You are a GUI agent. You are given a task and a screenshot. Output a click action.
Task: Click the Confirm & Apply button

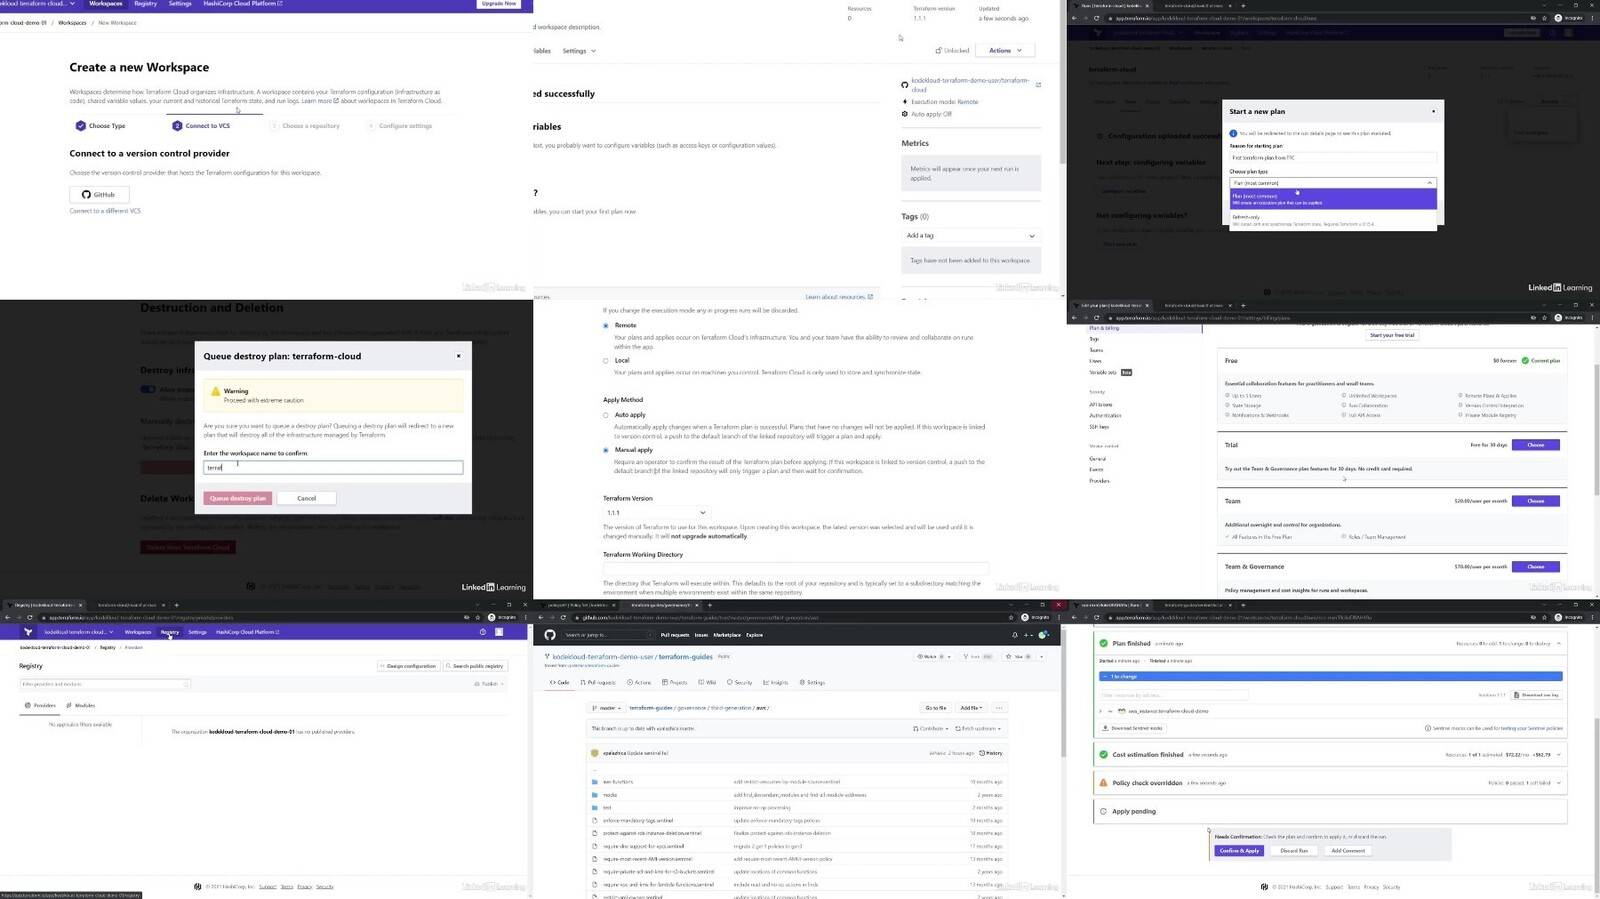pos(1239,851)
